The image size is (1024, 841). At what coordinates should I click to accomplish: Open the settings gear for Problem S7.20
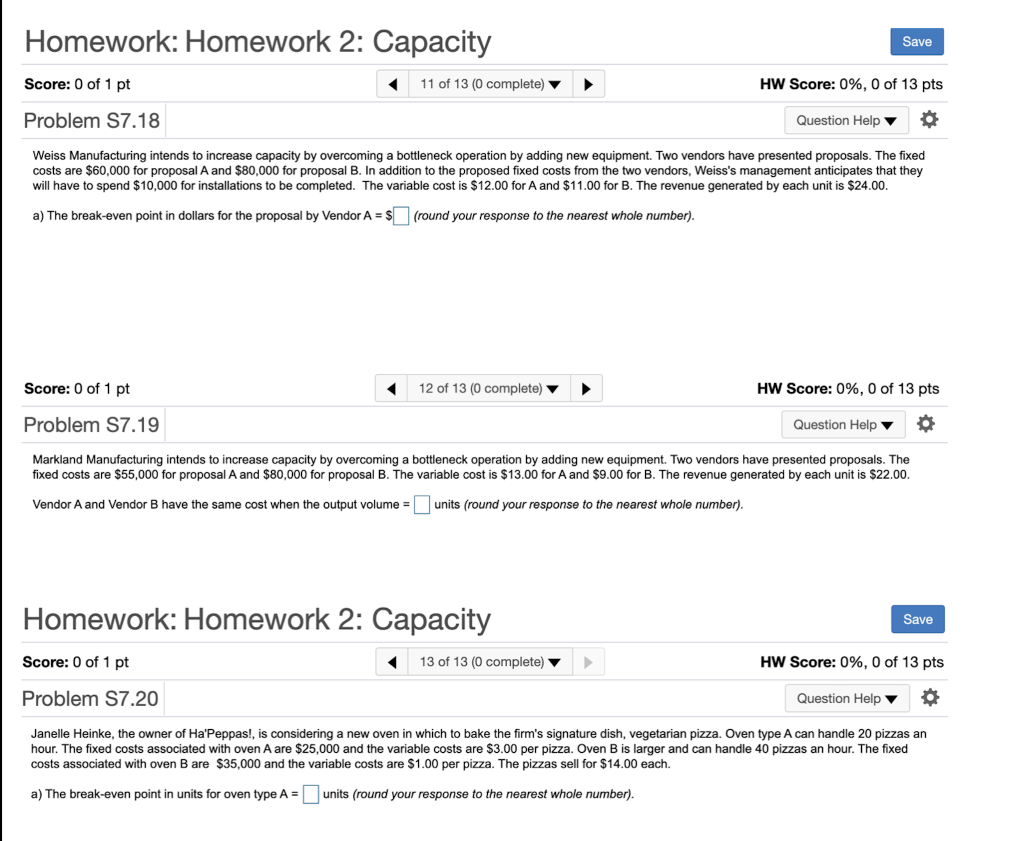coord(929,697)
